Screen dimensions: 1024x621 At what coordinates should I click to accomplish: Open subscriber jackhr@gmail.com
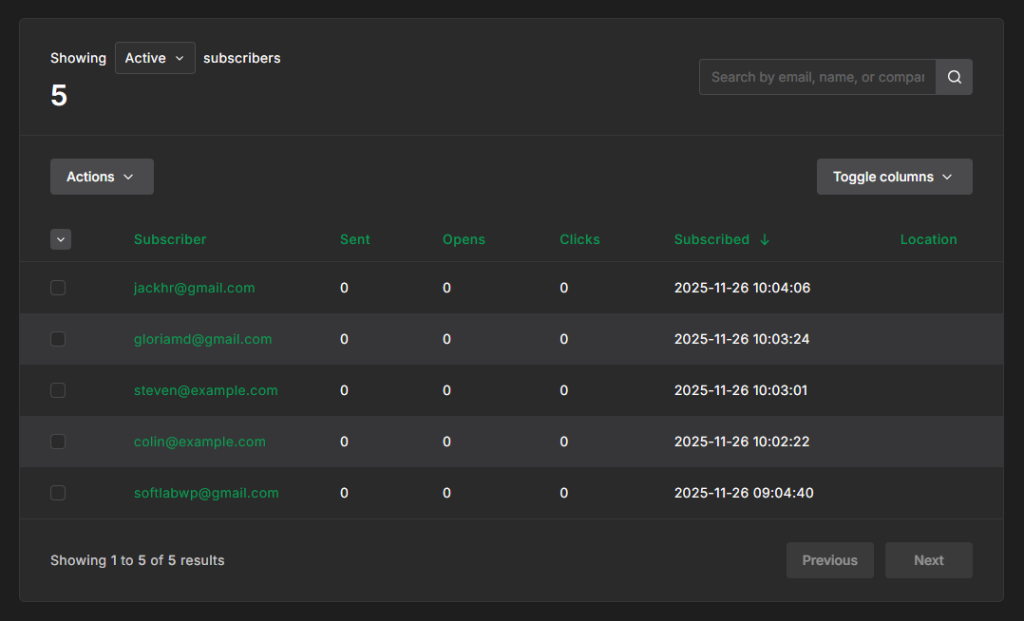tap(194, 288)
